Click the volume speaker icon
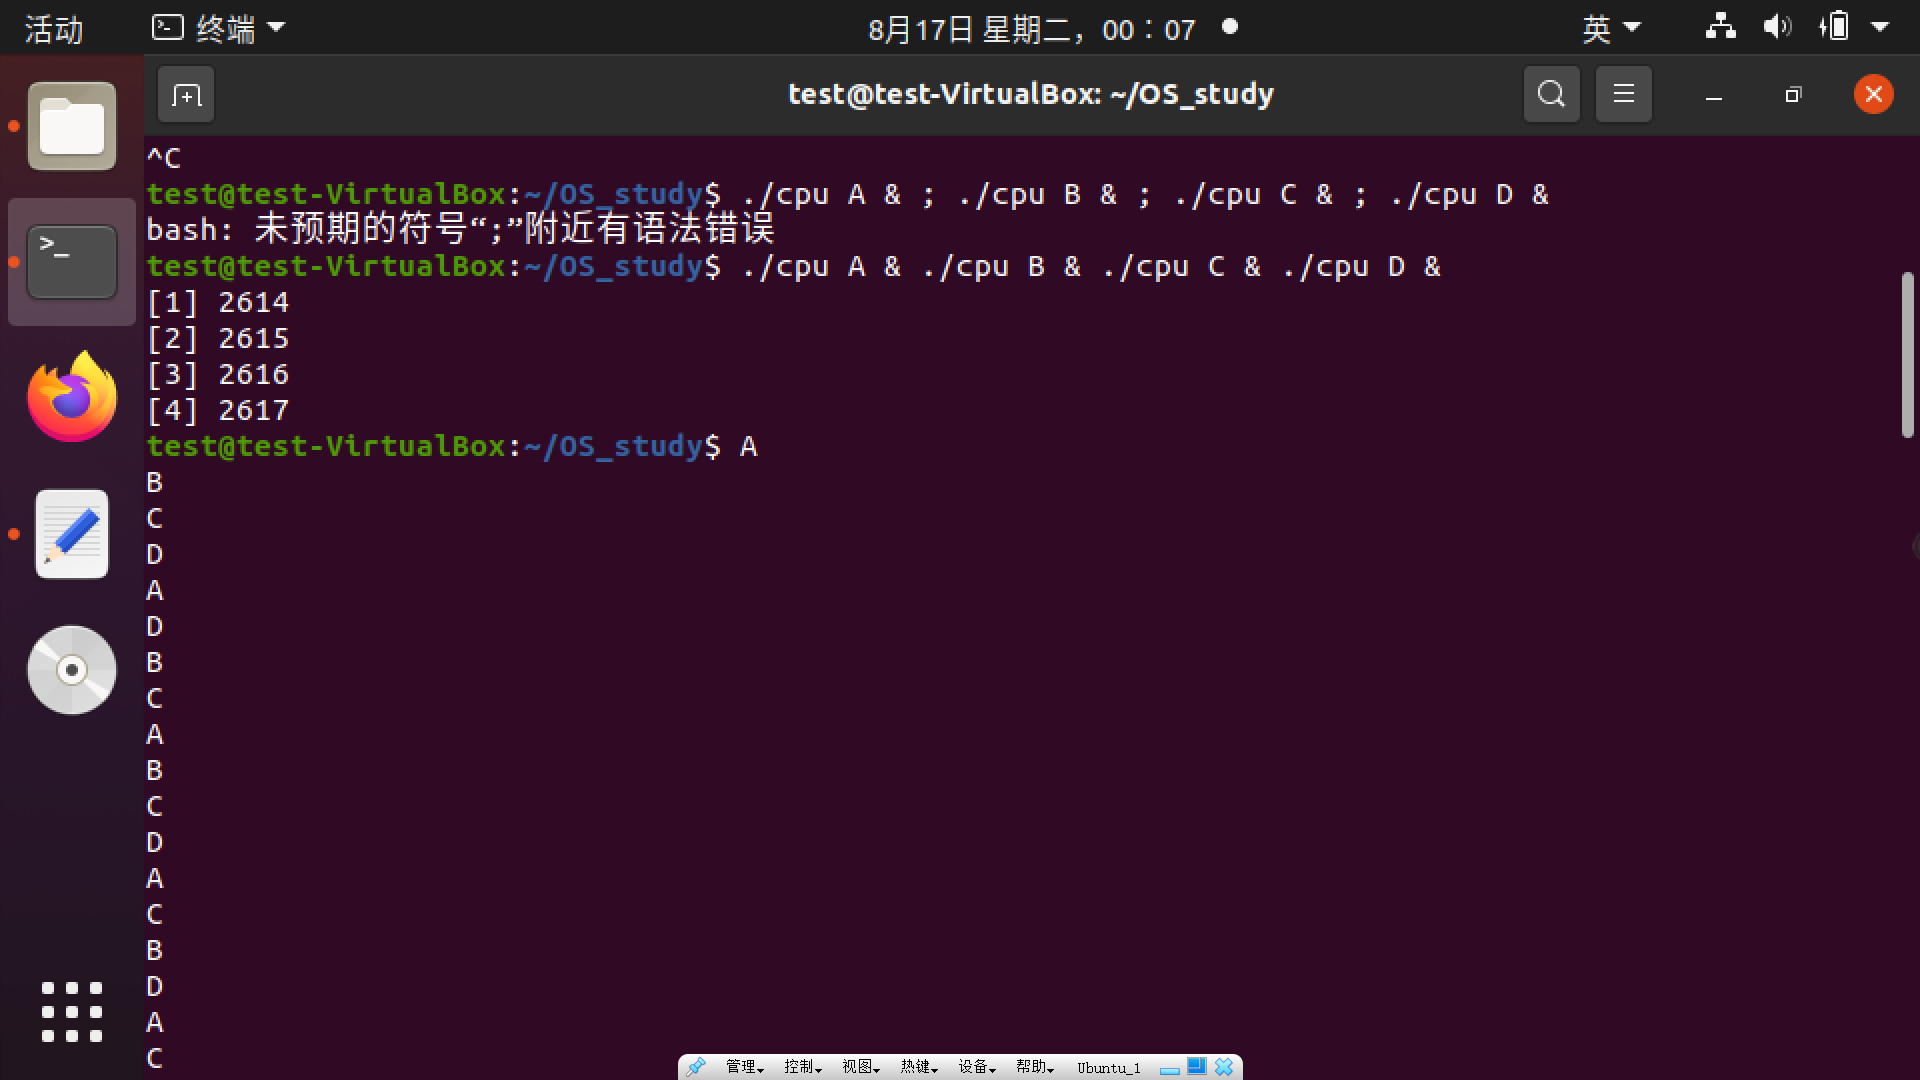The width and height of the screenshot is (1920, 1080). coord(1777,27)
